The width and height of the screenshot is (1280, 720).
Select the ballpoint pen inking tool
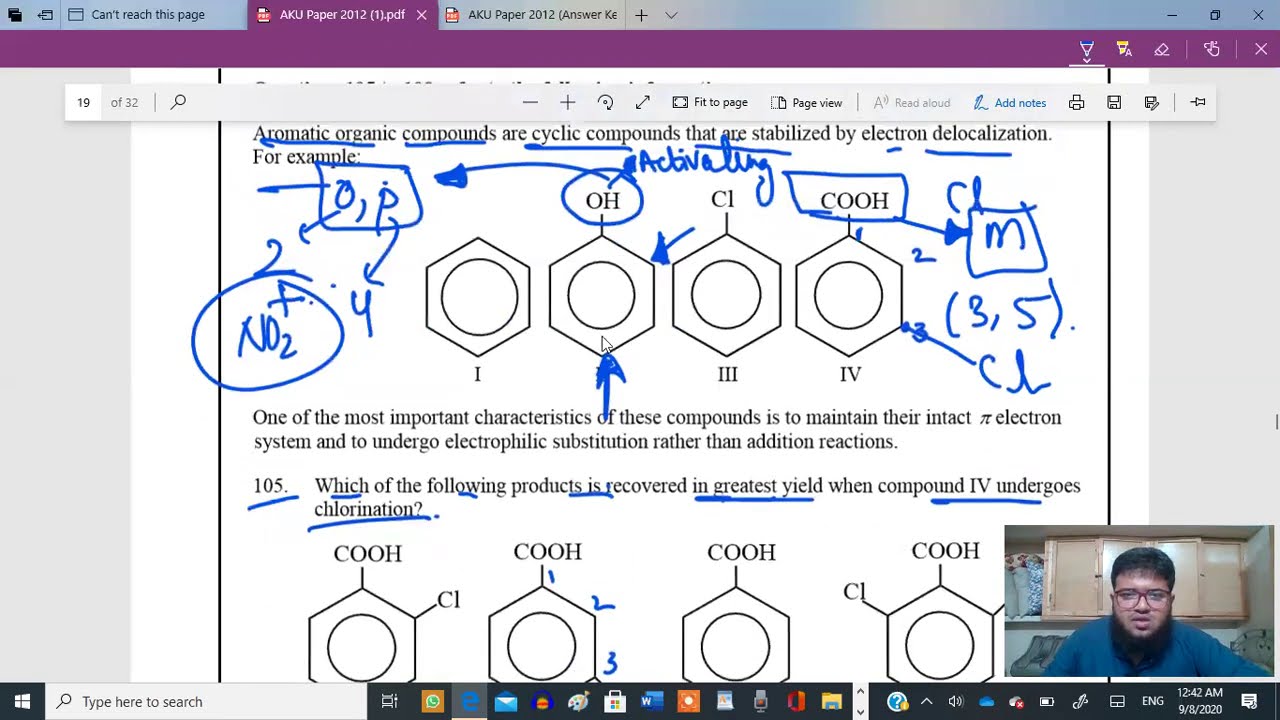[x=1087, y=49]
